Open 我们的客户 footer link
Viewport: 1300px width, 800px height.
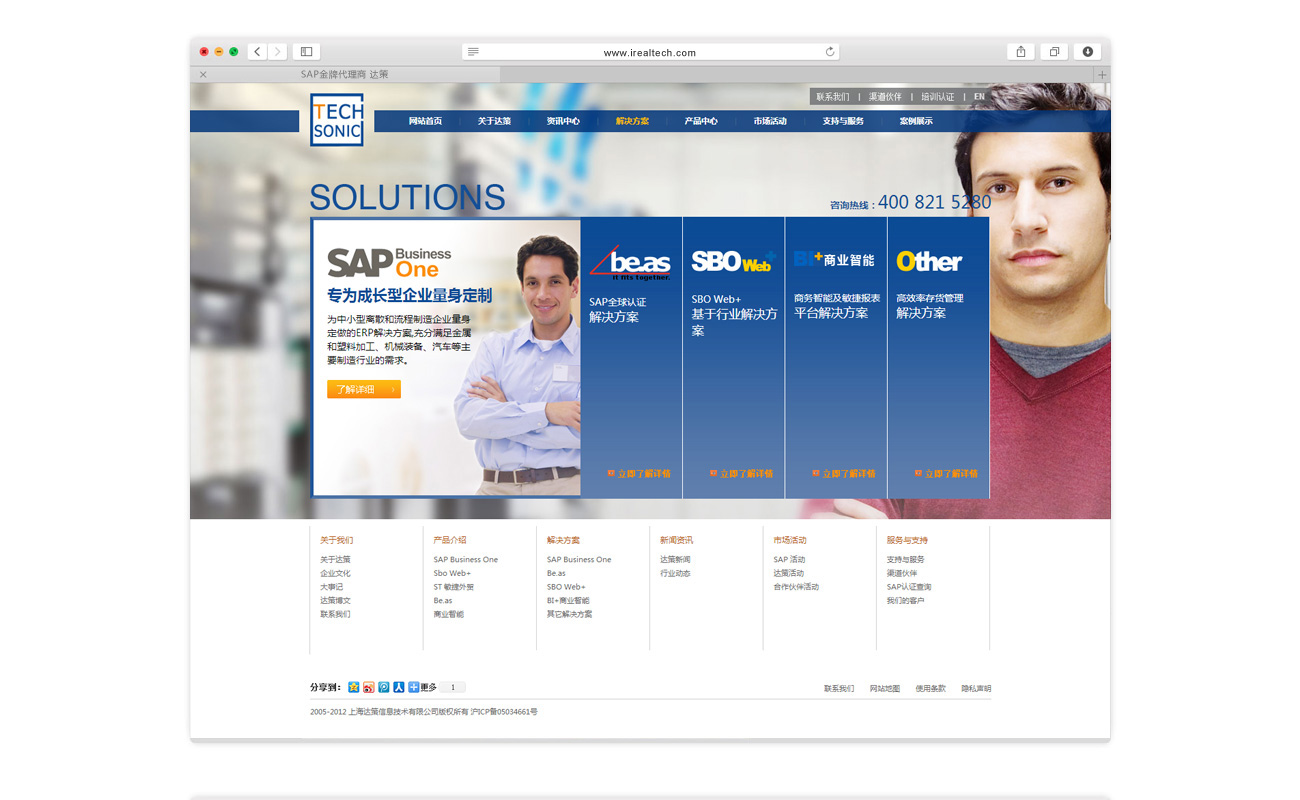pyautogui.click(x=905, y=600)
